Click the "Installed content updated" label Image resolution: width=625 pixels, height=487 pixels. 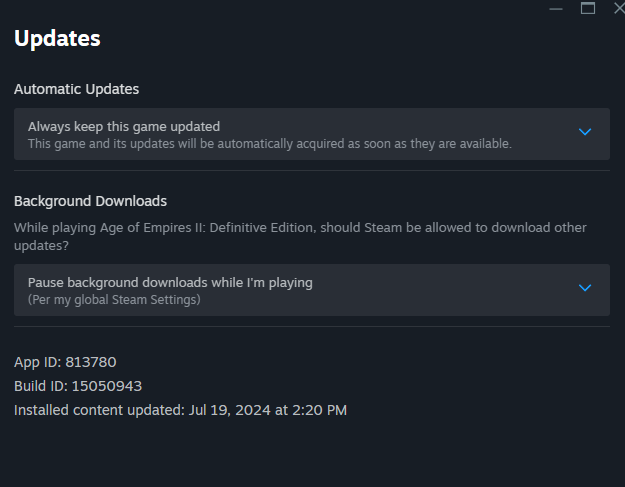[99, 409]
